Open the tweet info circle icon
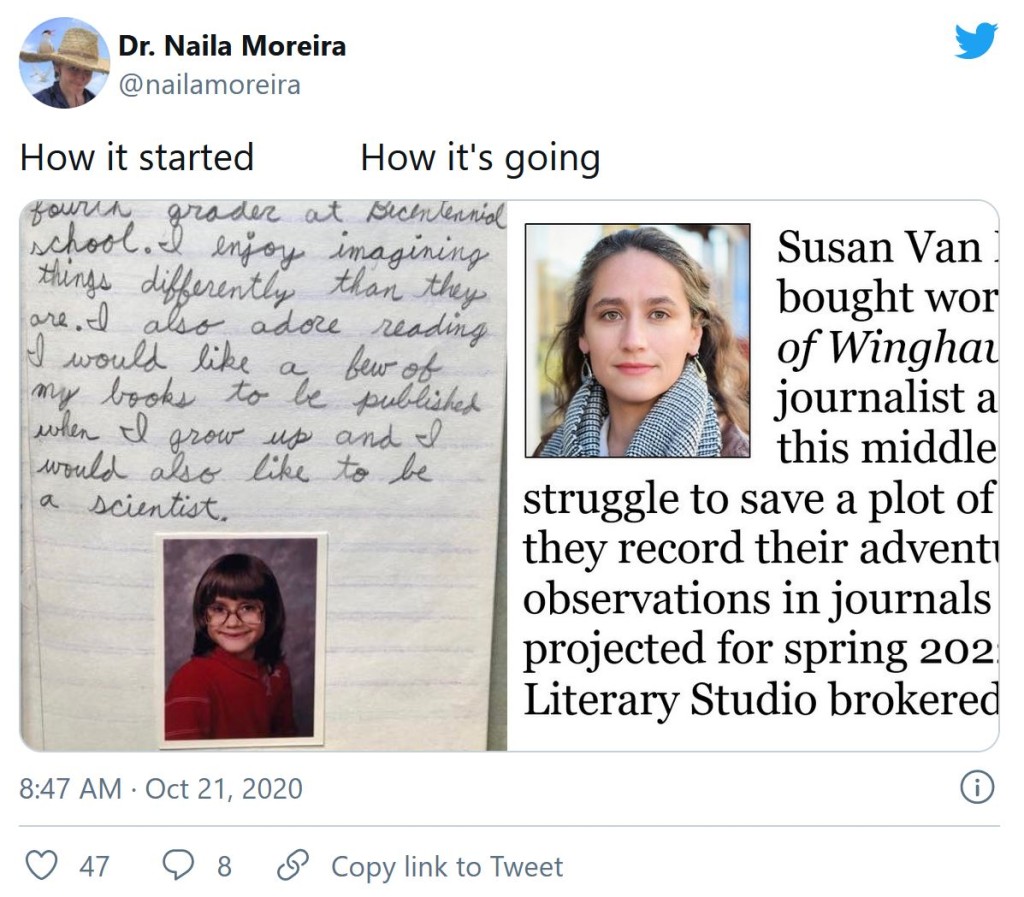This screenshot has height=897, width=1024. click(976, 789)
